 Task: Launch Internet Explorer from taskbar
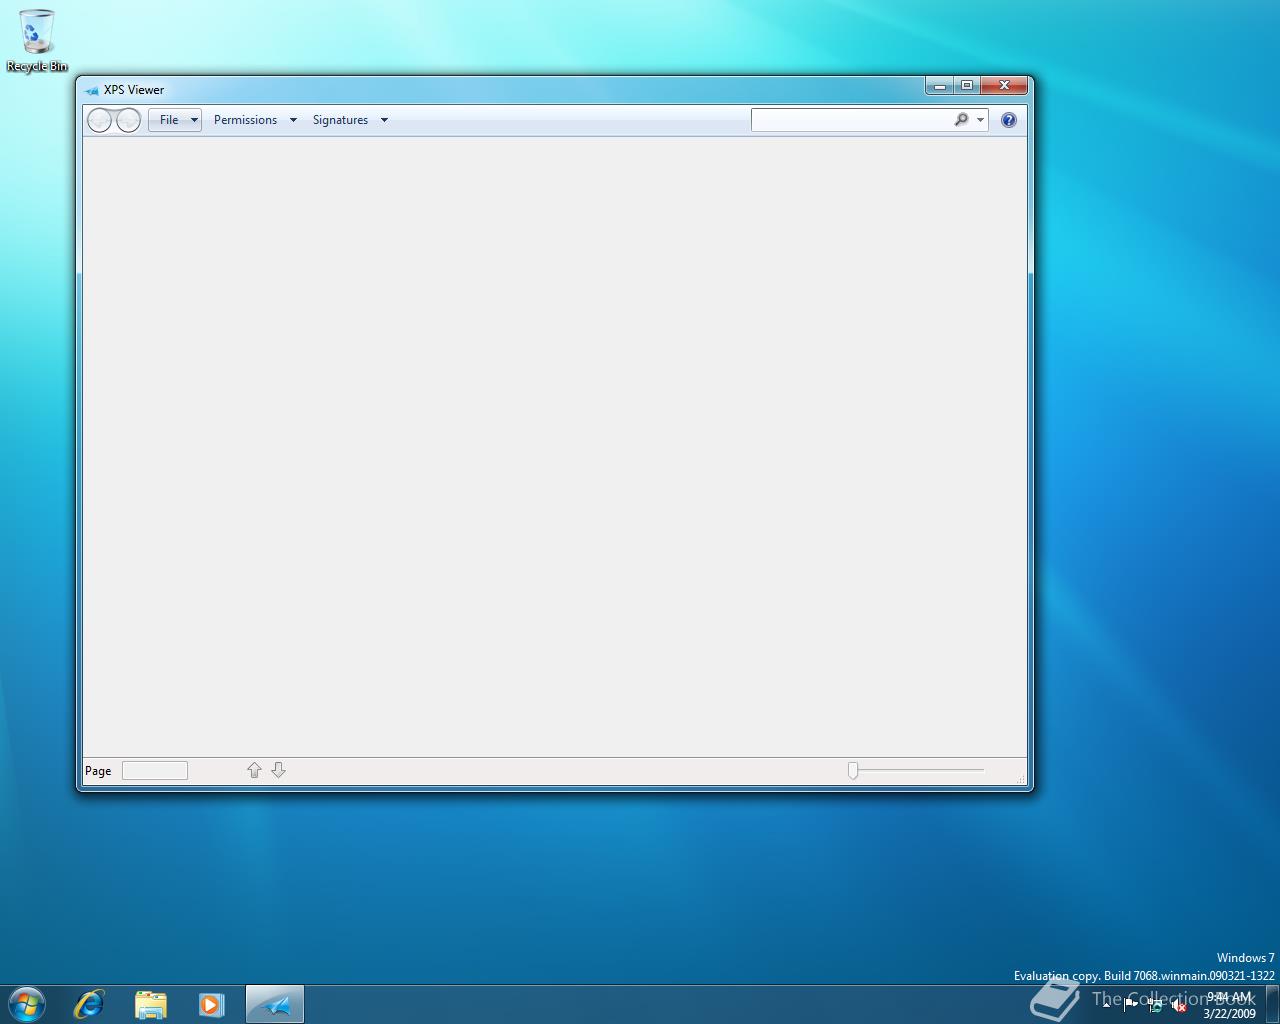coord(89,1004)
